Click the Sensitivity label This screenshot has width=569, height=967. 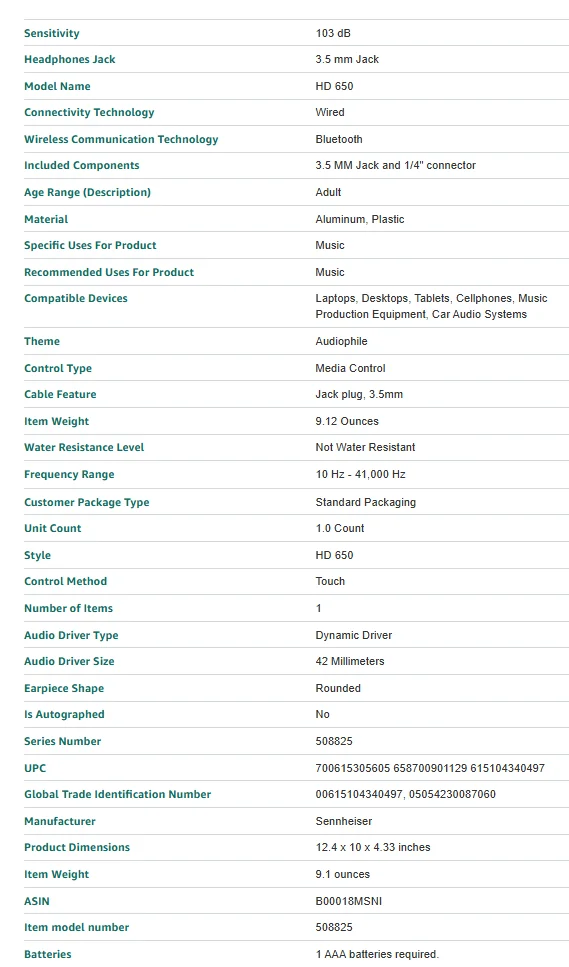tap(52, 33)
